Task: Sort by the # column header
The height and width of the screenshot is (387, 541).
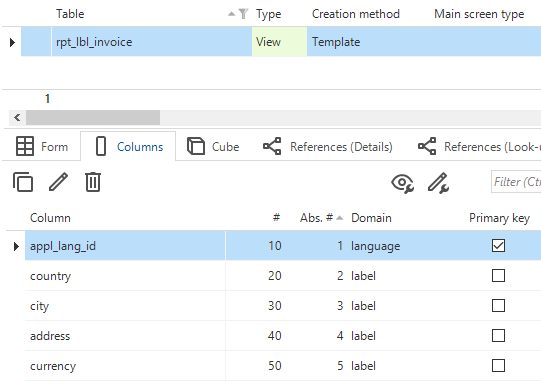Action: click(276, 218)
